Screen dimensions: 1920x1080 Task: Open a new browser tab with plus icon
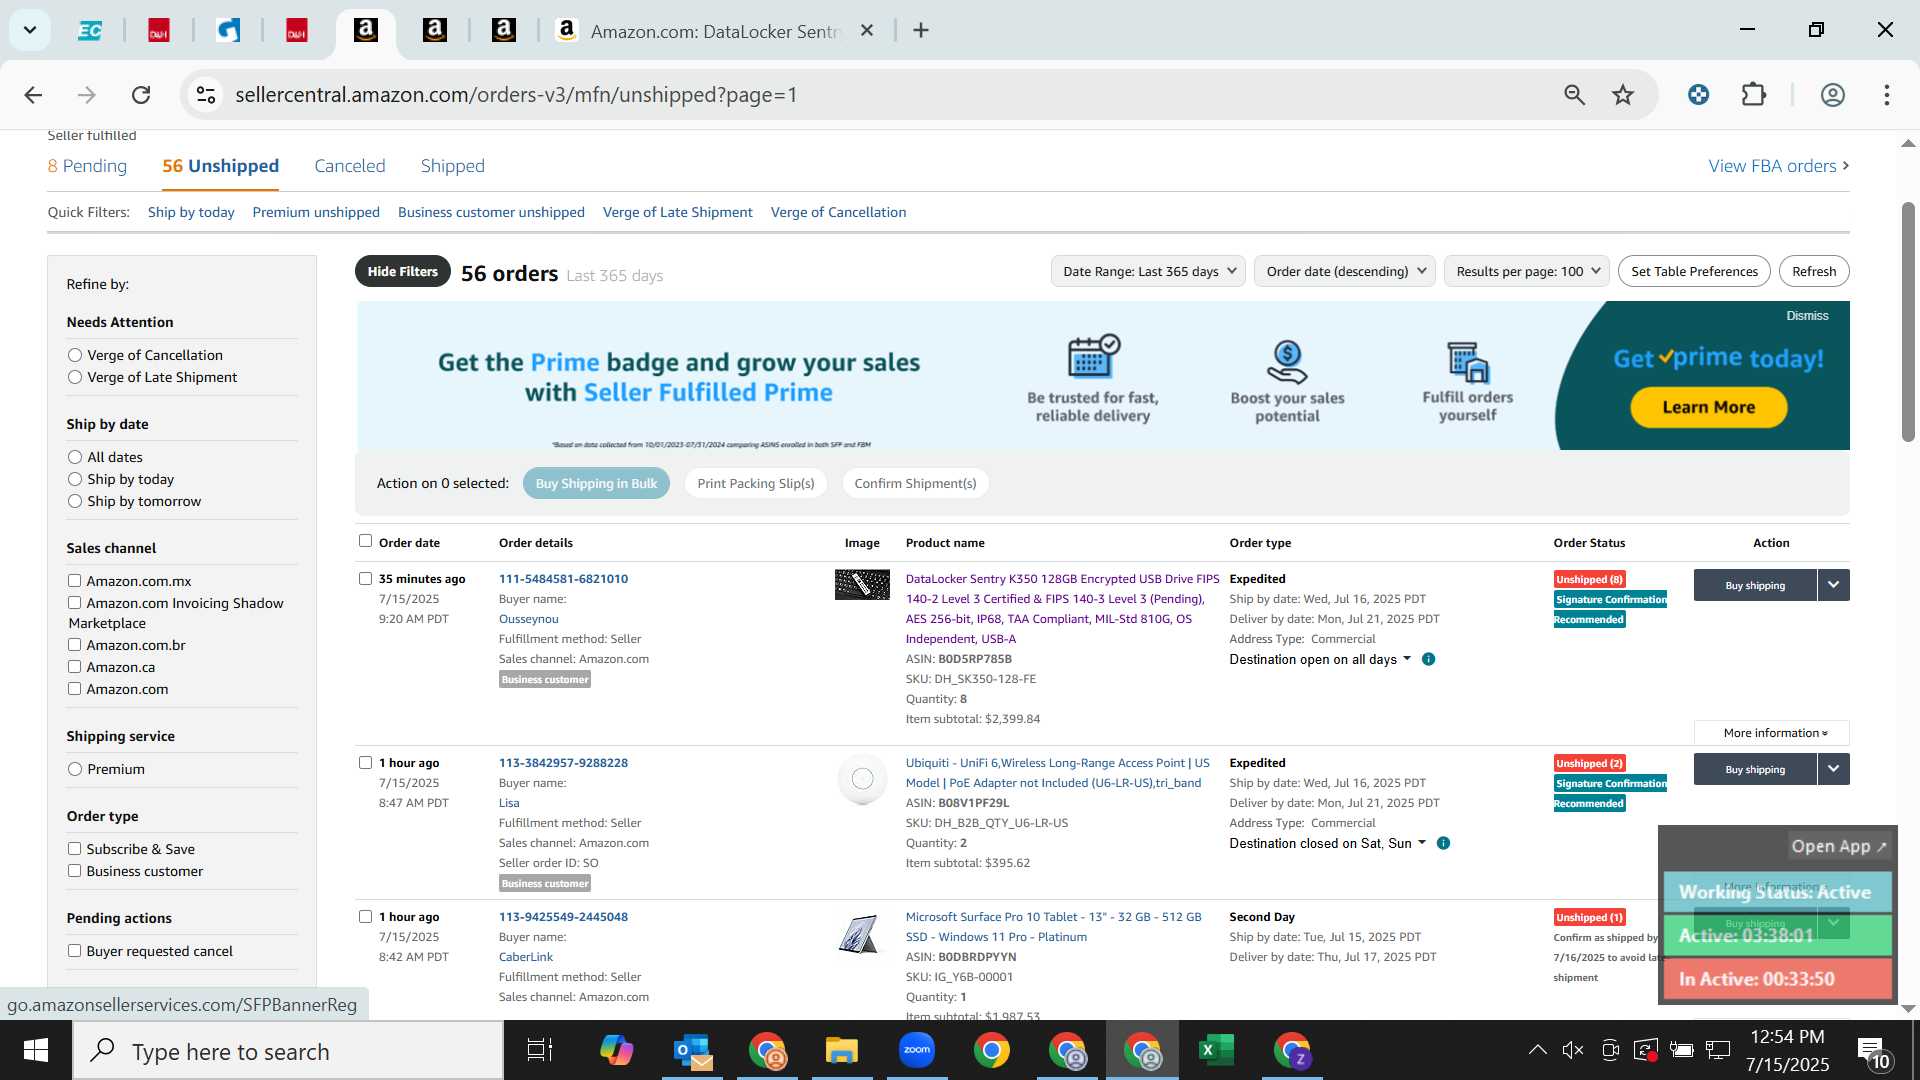tap(921, 31)
